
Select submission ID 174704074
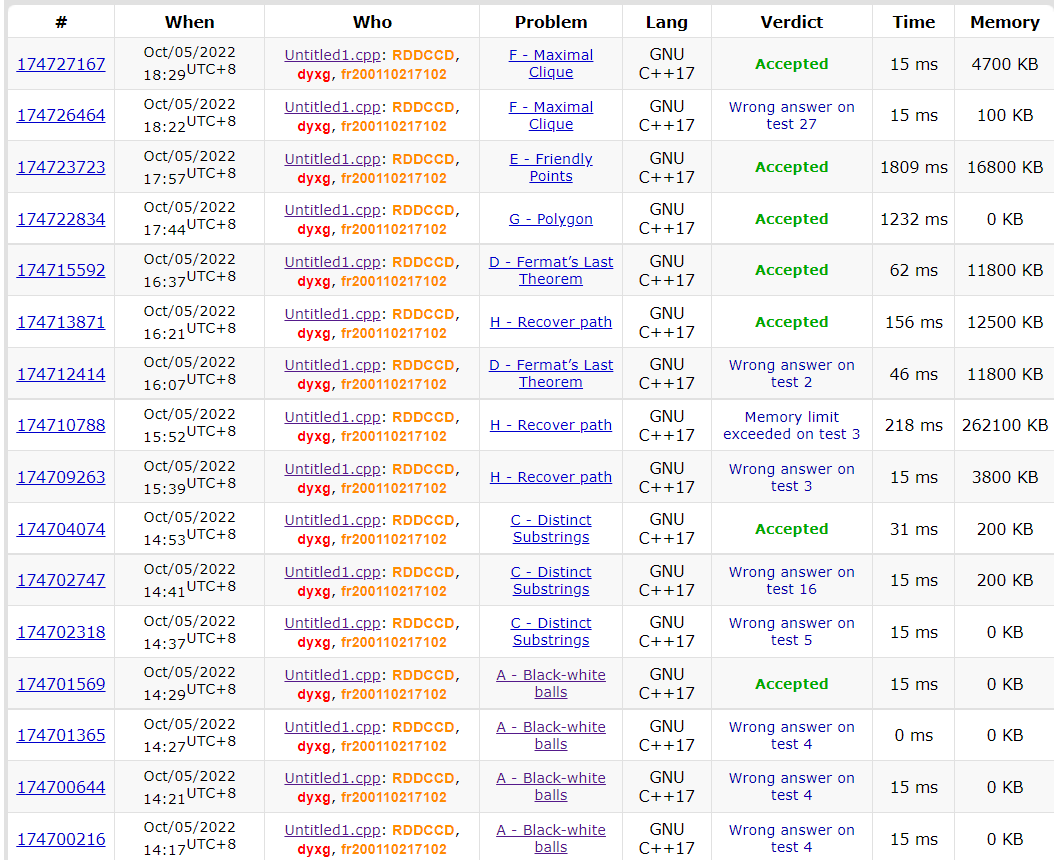click(61, 529)
